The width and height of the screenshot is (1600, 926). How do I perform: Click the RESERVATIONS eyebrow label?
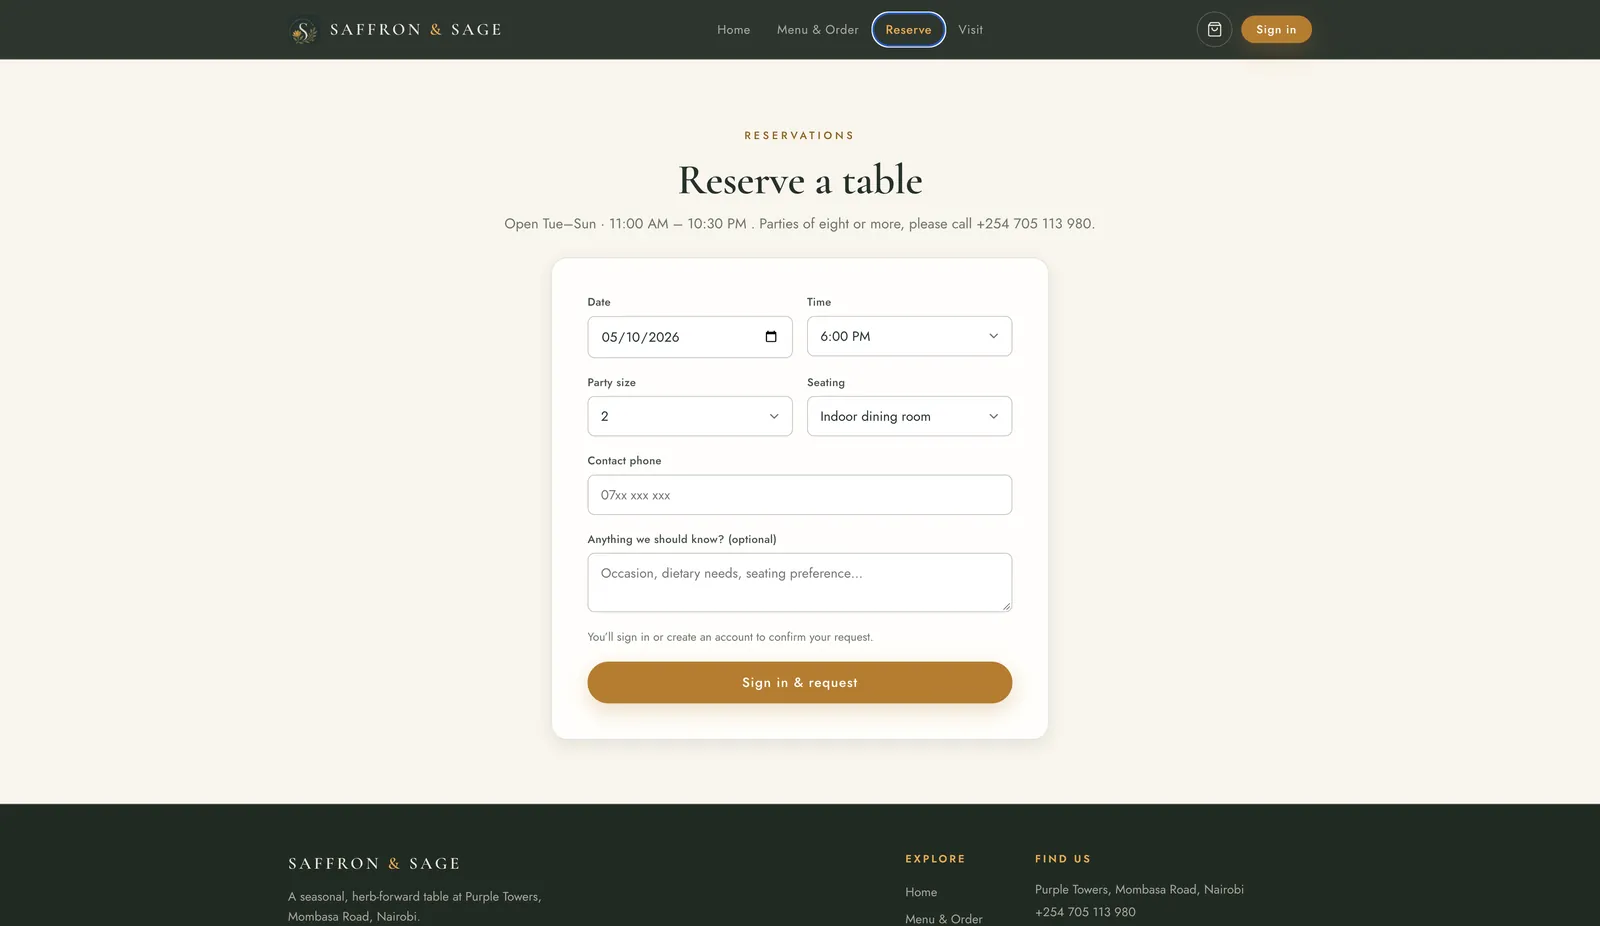tap(800, 135)
